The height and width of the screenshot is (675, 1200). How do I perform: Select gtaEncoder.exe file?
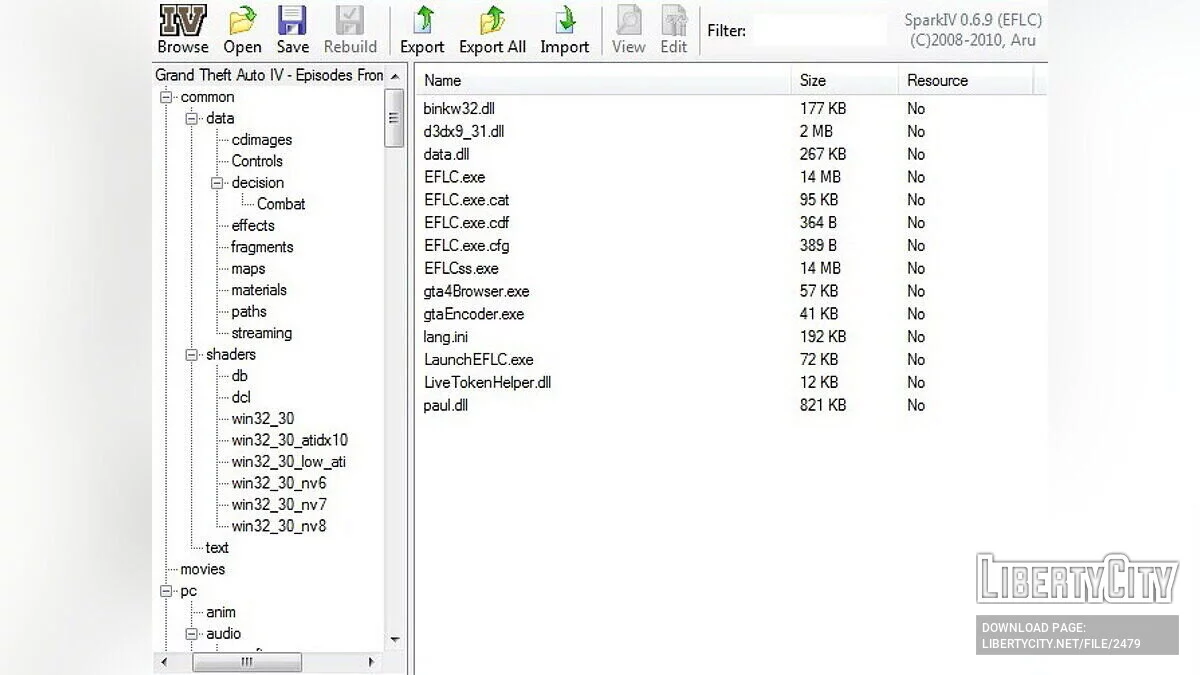(x=474, y=315)
